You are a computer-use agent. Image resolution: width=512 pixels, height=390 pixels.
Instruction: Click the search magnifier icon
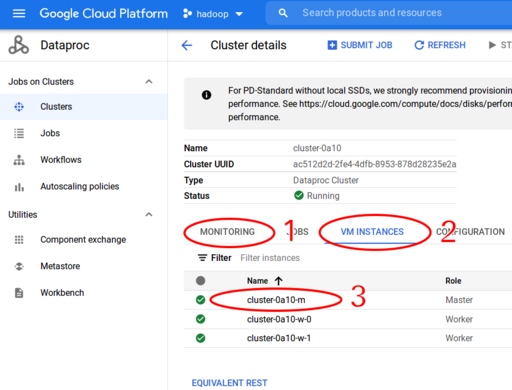click(283, 13)
